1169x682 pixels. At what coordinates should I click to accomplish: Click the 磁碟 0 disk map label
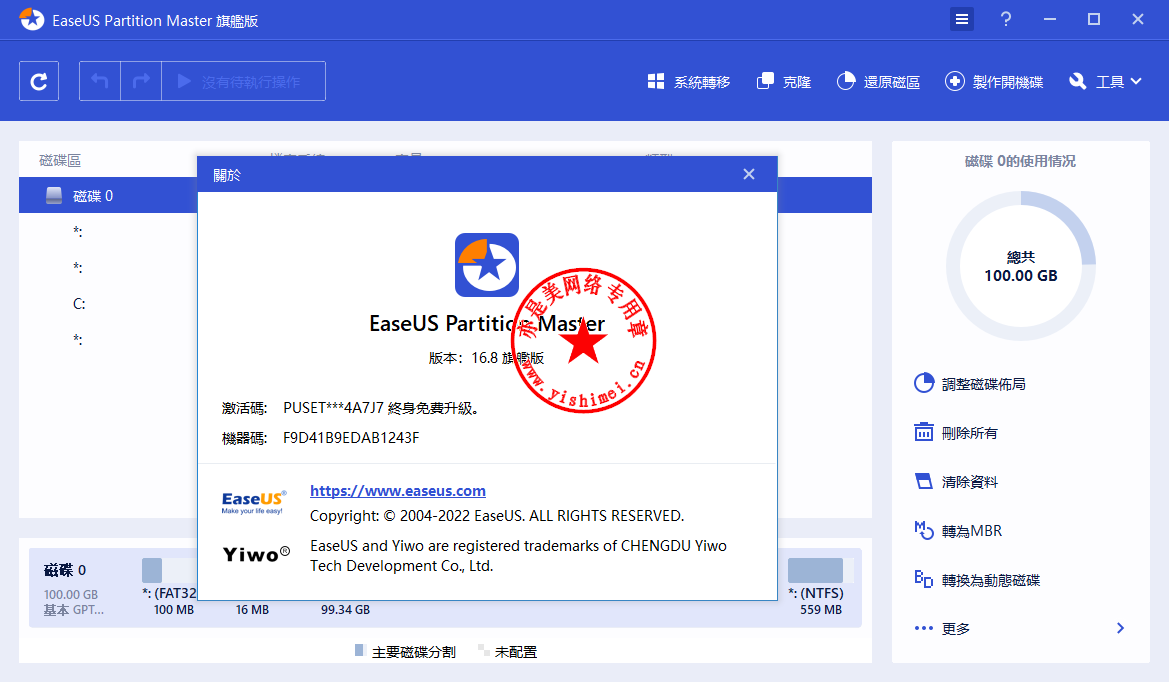(x=65, y=570)
